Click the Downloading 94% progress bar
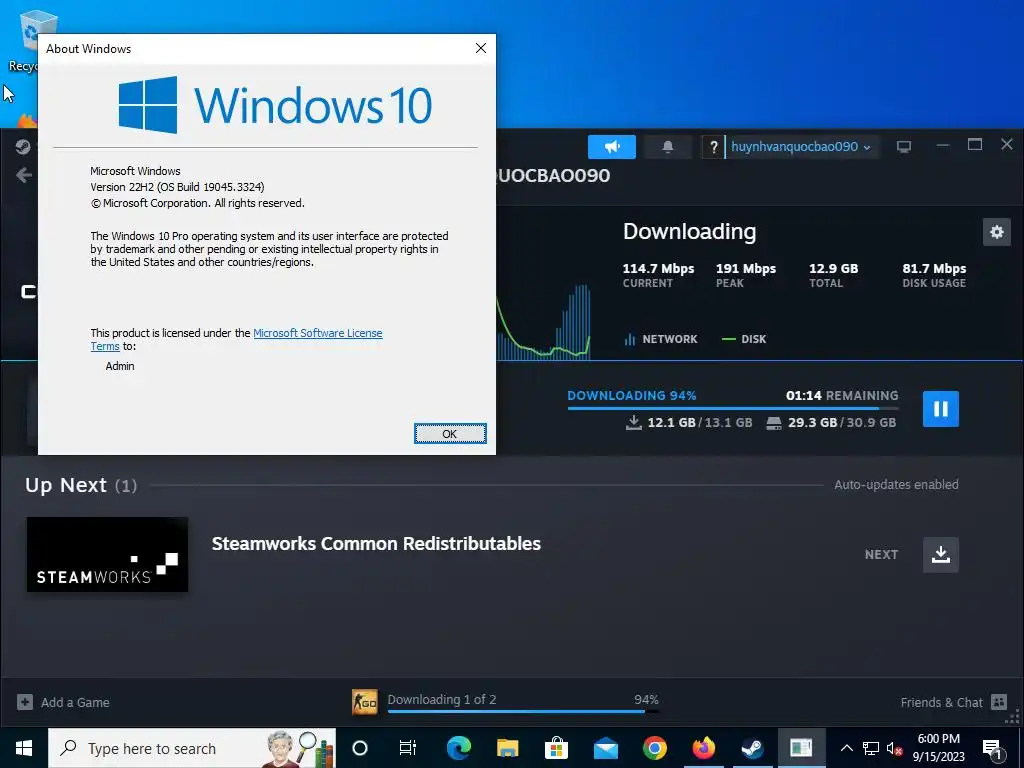This screenshot has width=1024, height=768. [733, 408]
